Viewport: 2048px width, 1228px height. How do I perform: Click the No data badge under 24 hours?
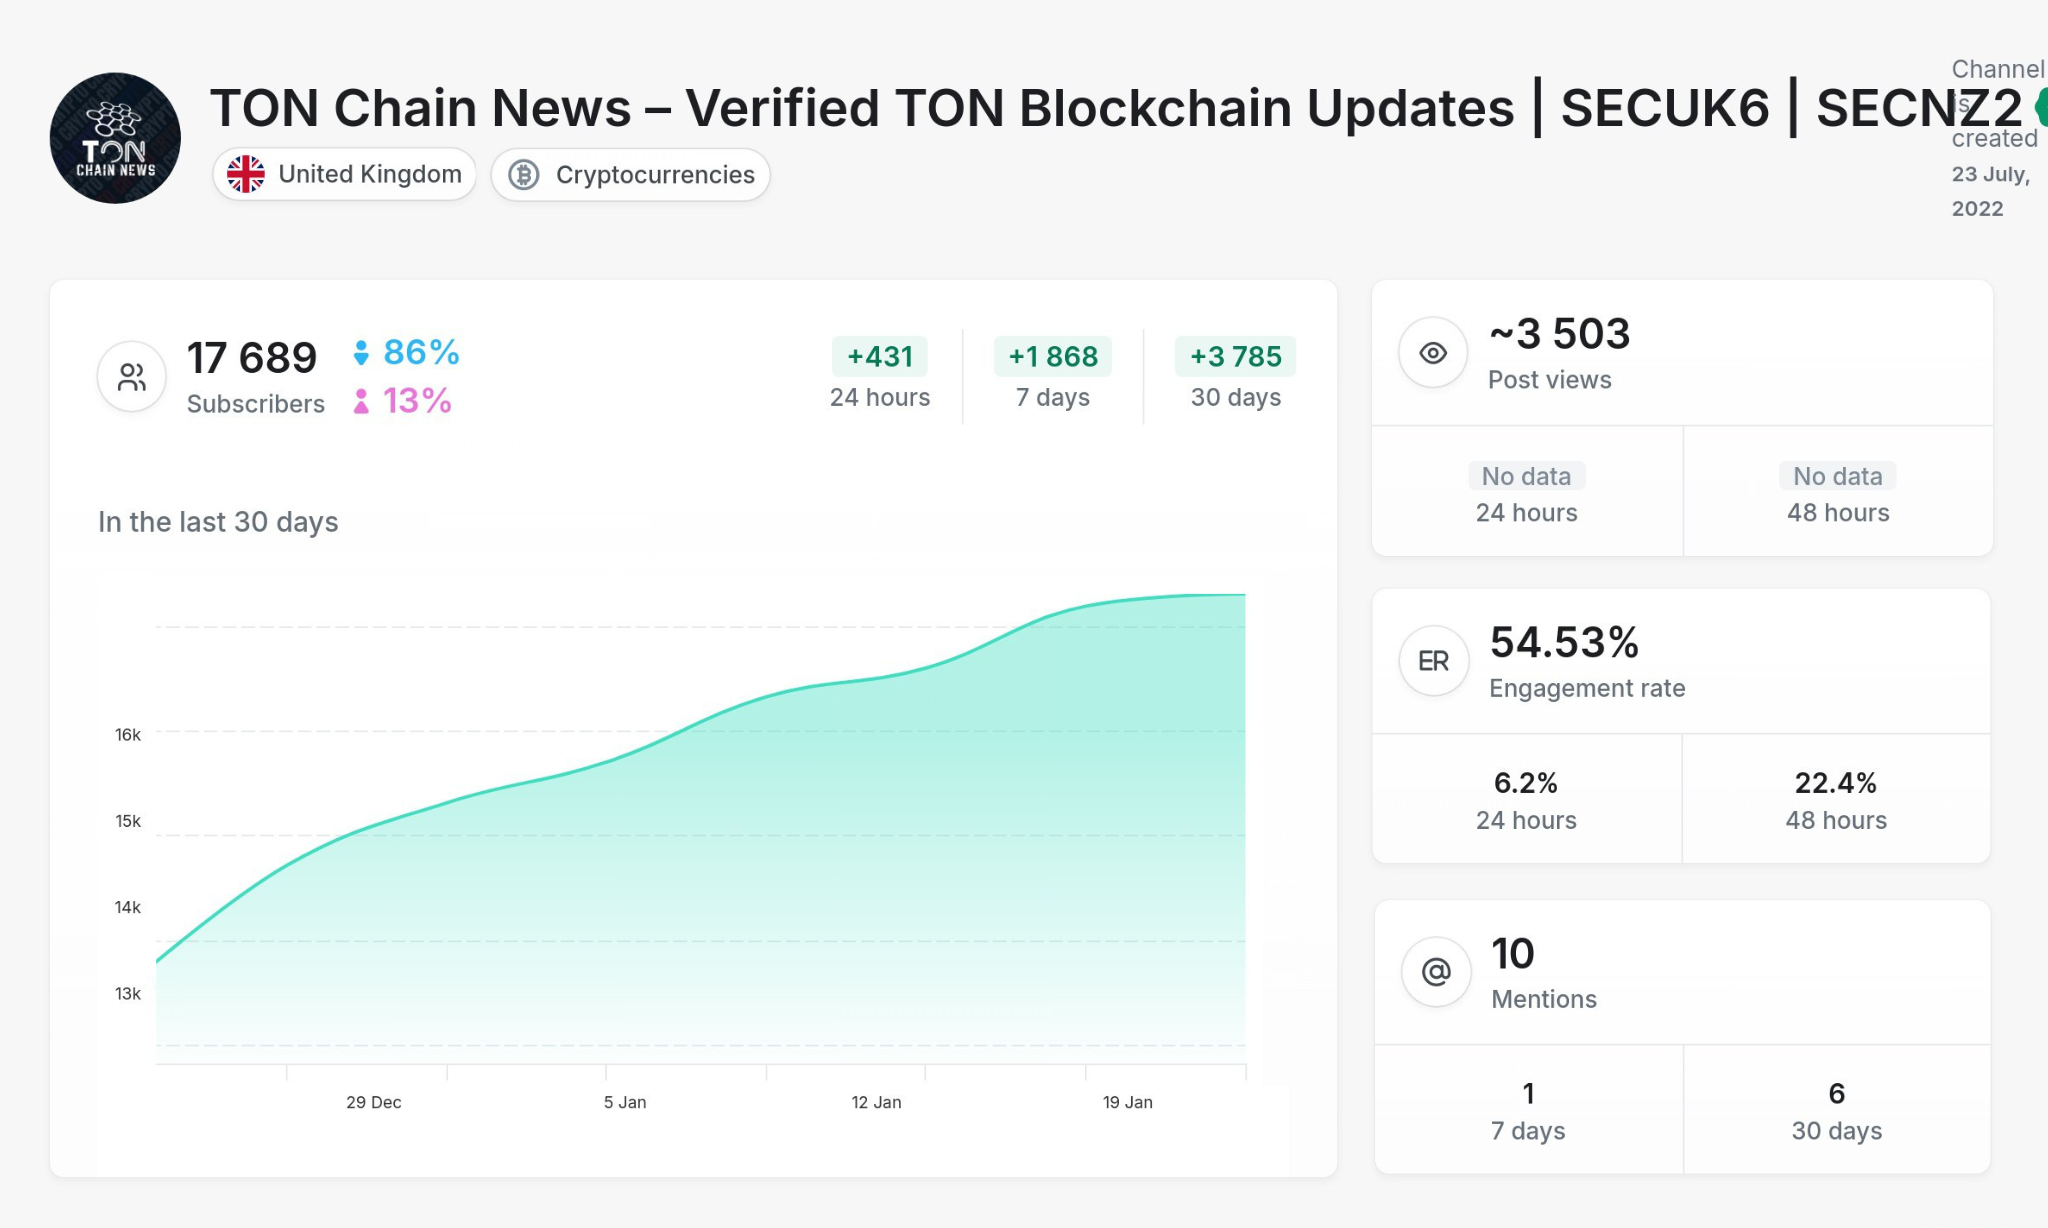(x=1526, y=476)
